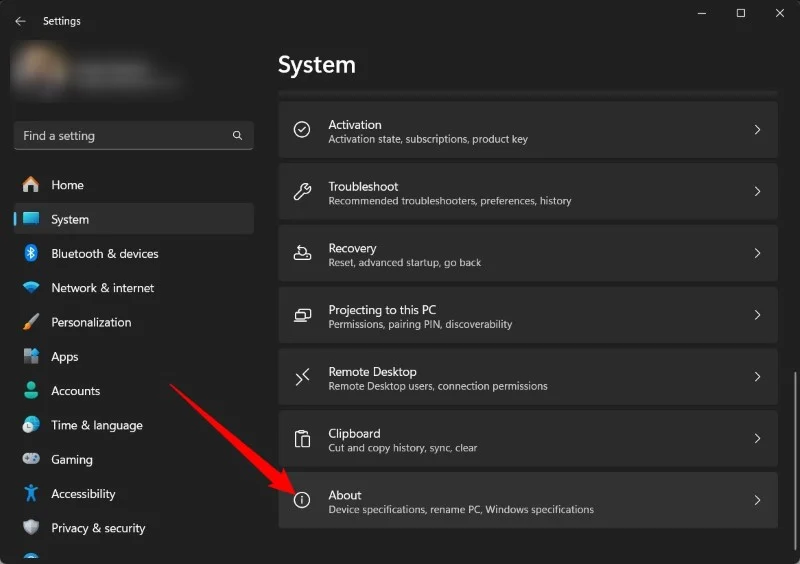800x564 pixels.
Task: Click the Remote Desktop arrows icon
Action: pyautogui.click(x=302, y=377)
